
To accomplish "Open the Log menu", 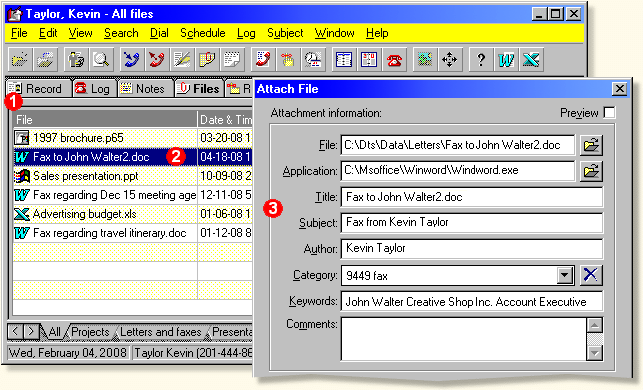I will point(246,33).
